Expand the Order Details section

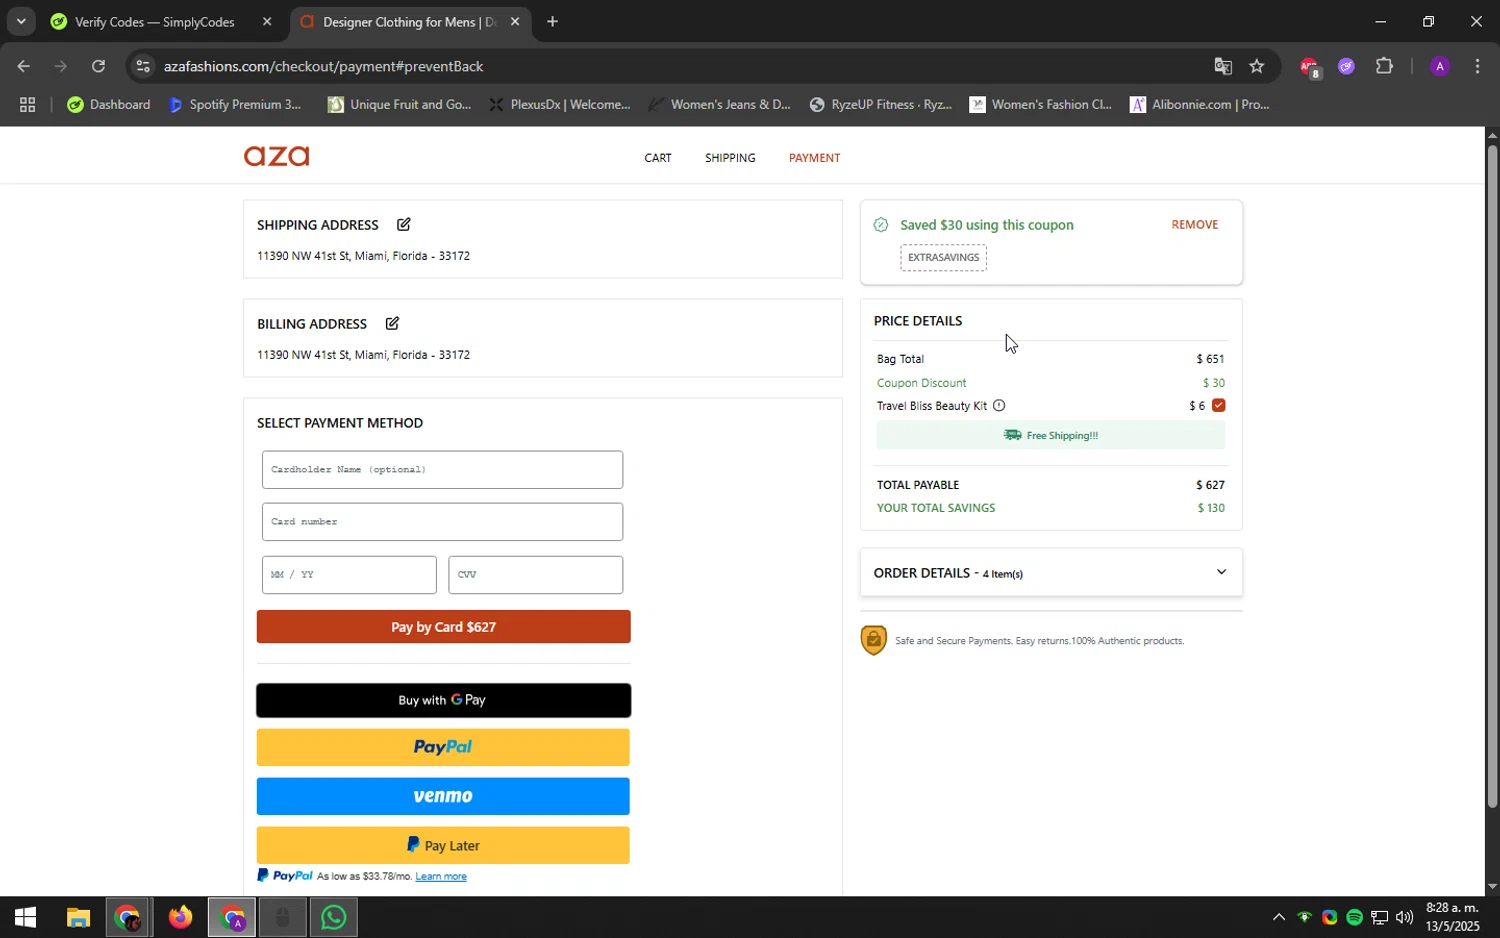[1051, 572]
